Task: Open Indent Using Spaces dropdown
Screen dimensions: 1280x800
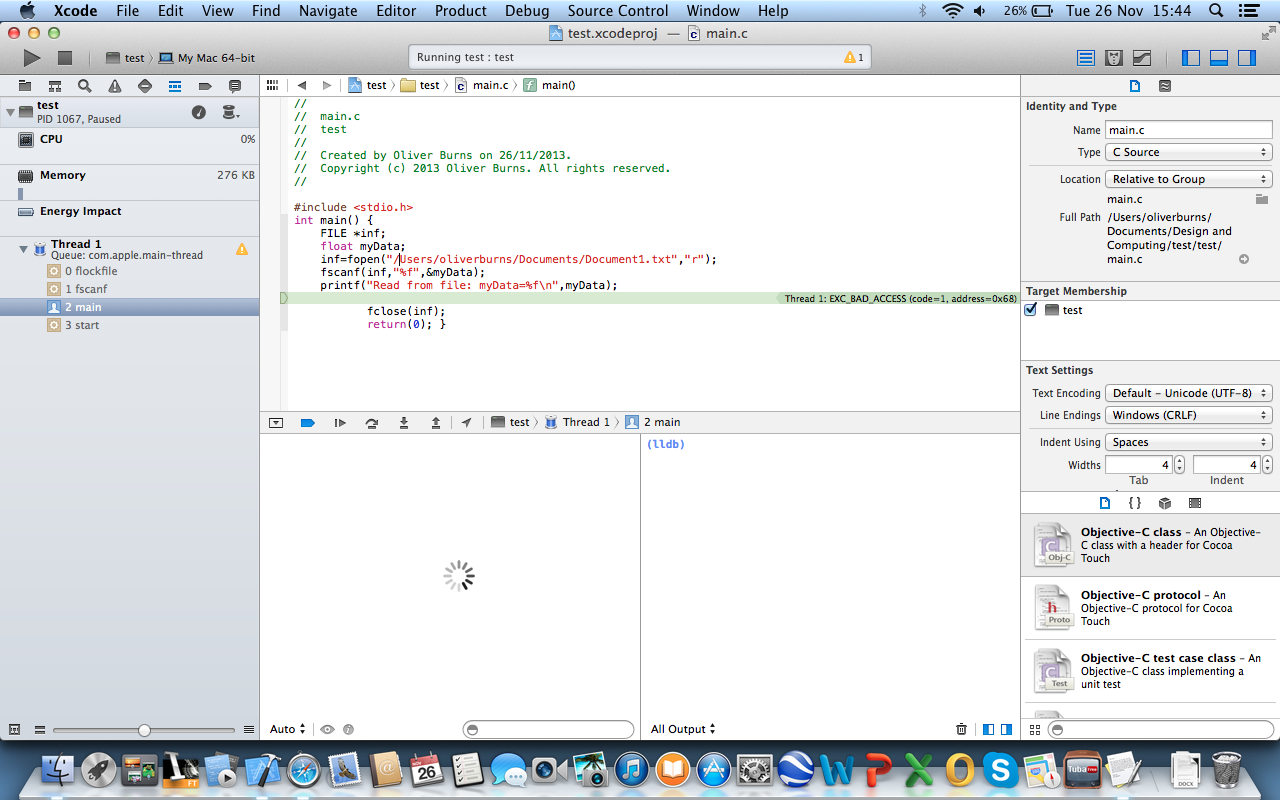Action: coord(1188,442)
